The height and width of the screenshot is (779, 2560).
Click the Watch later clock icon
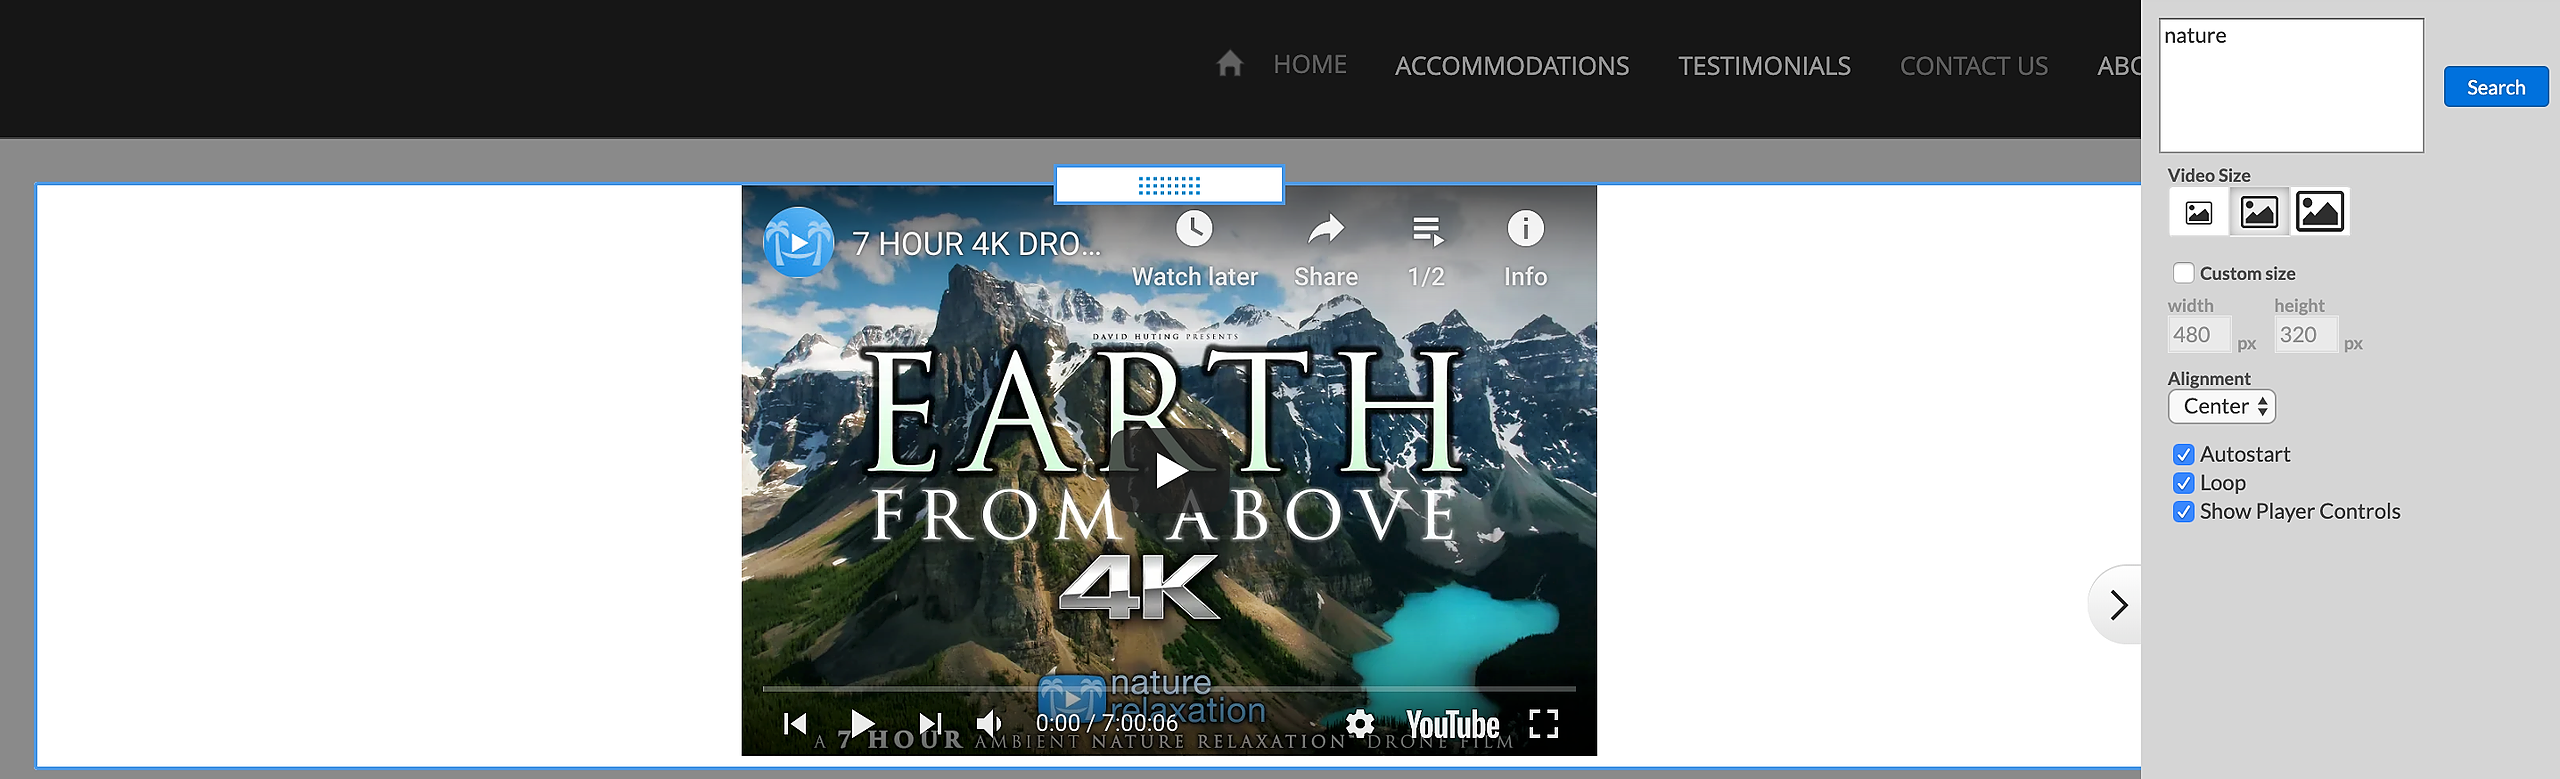pos(1194,229)
